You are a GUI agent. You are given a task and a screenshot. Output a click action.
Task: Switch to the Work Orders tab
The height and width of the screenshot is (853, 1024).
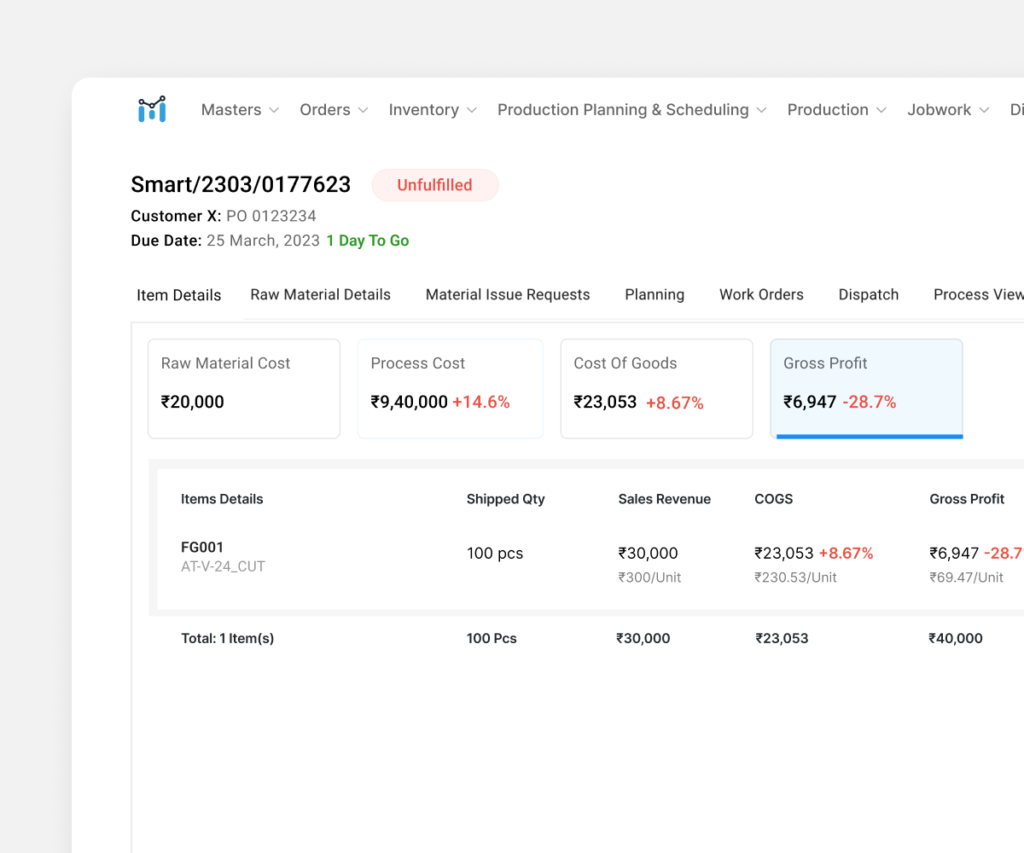[x=761, y=295]
